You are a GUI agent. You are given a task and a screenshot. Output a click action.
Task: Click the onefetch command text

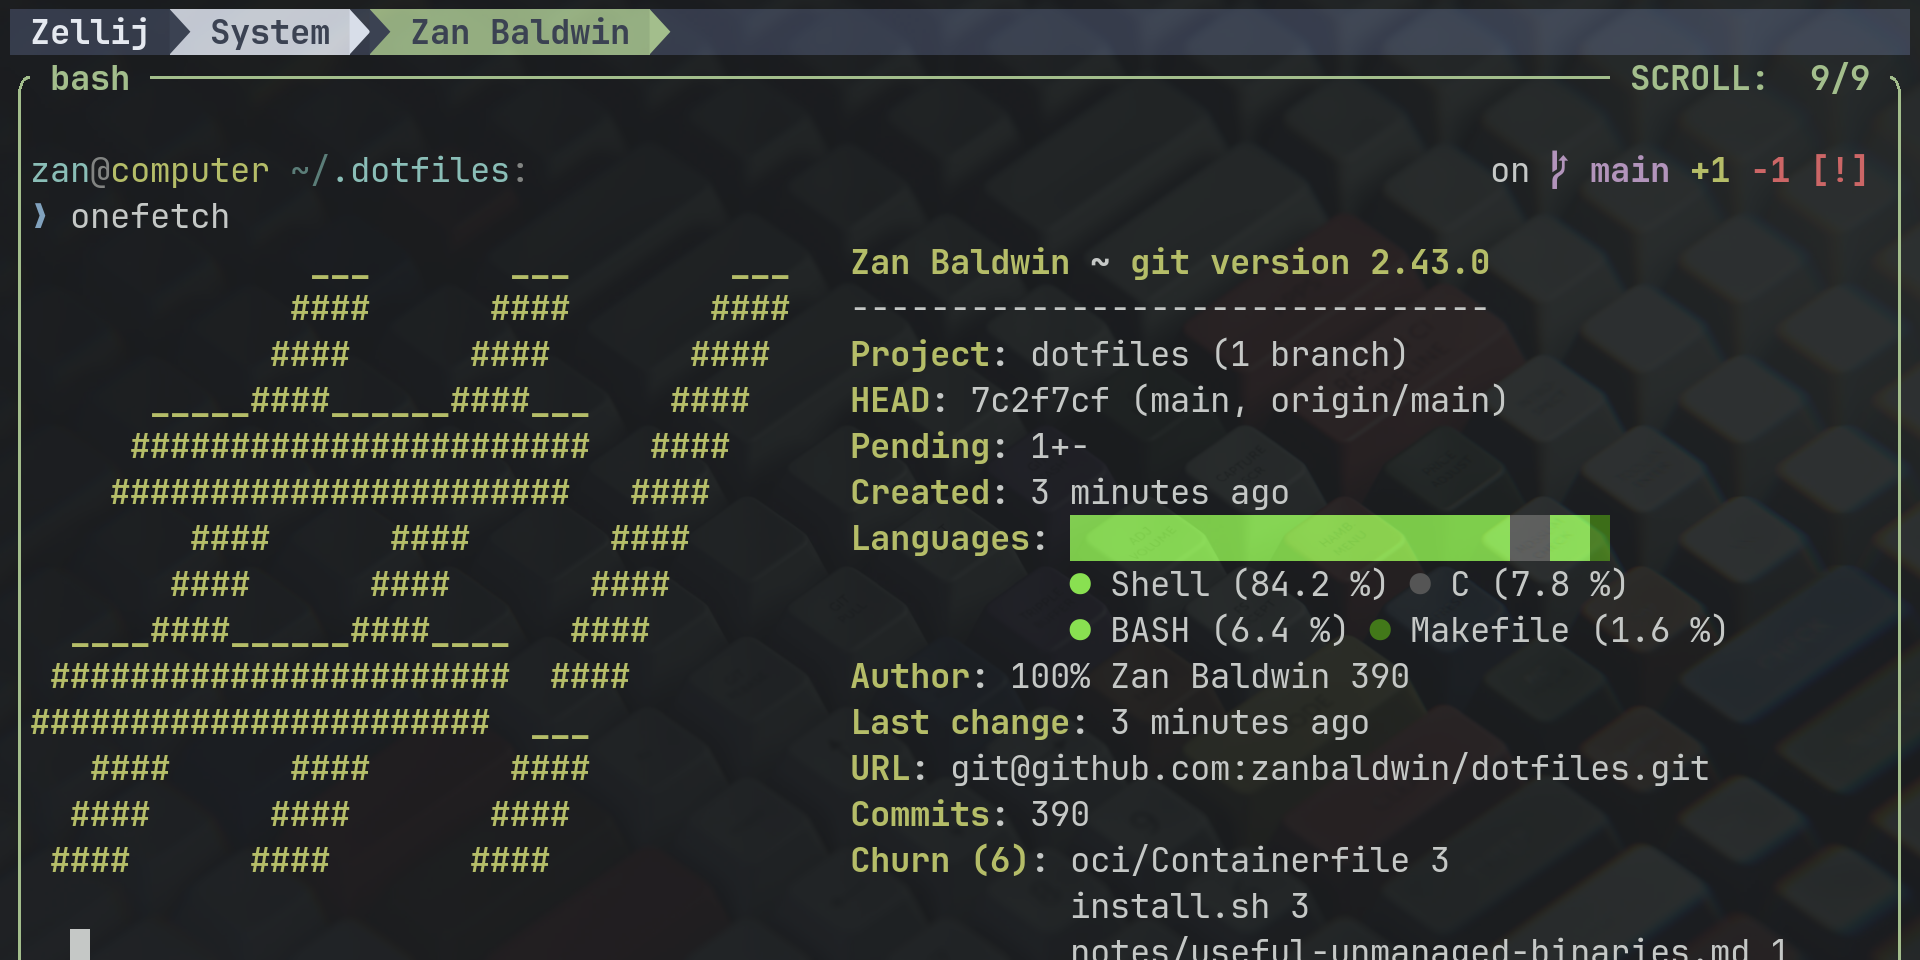pos(150,217)
